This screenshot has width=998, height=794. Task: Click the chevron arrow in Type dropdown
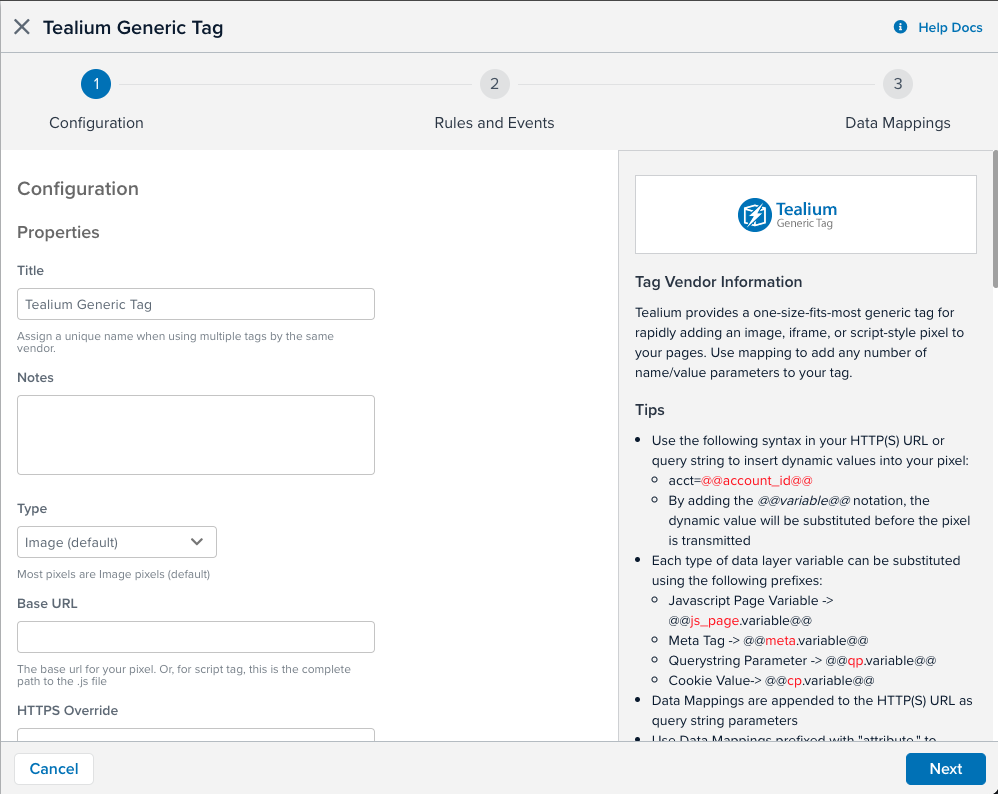[x=197, y=542]
